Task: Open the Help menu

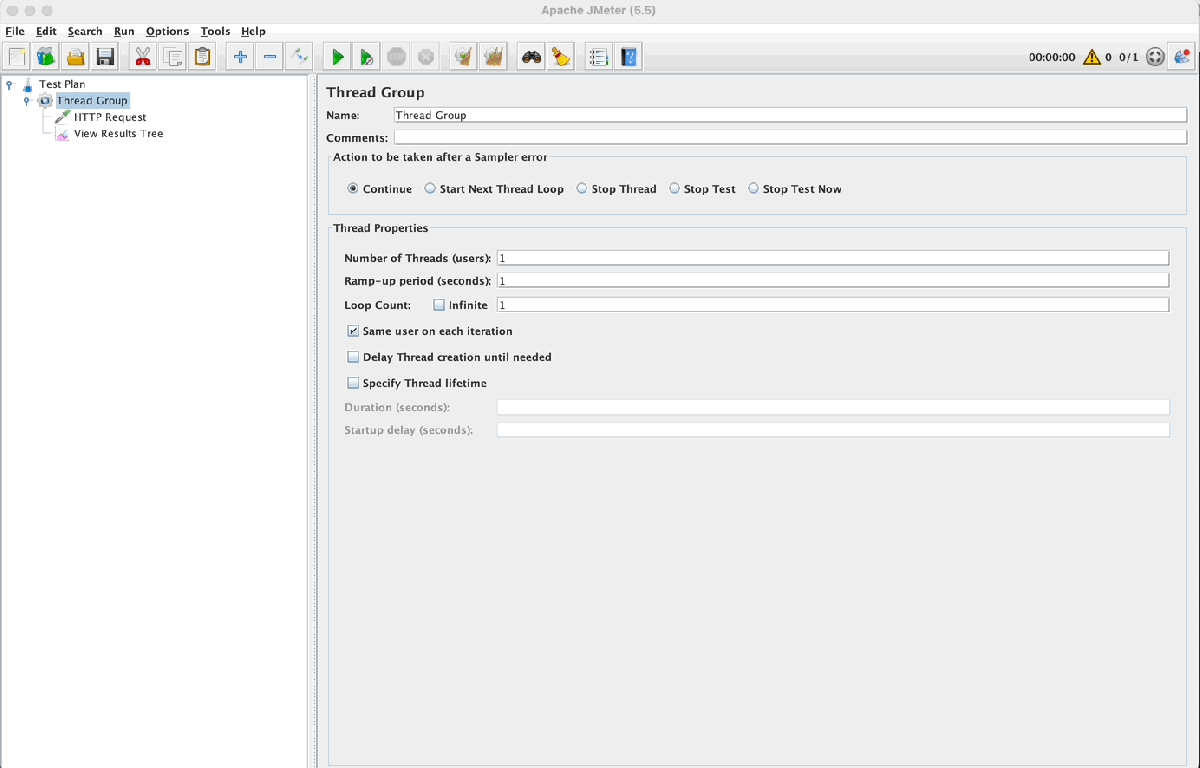Action: click(253, 31)
